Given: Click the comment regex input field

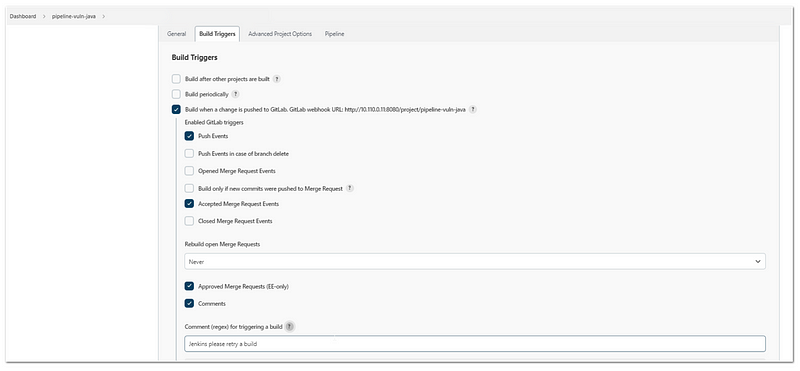Looking at the screenshot, I should tap(474, 344).
